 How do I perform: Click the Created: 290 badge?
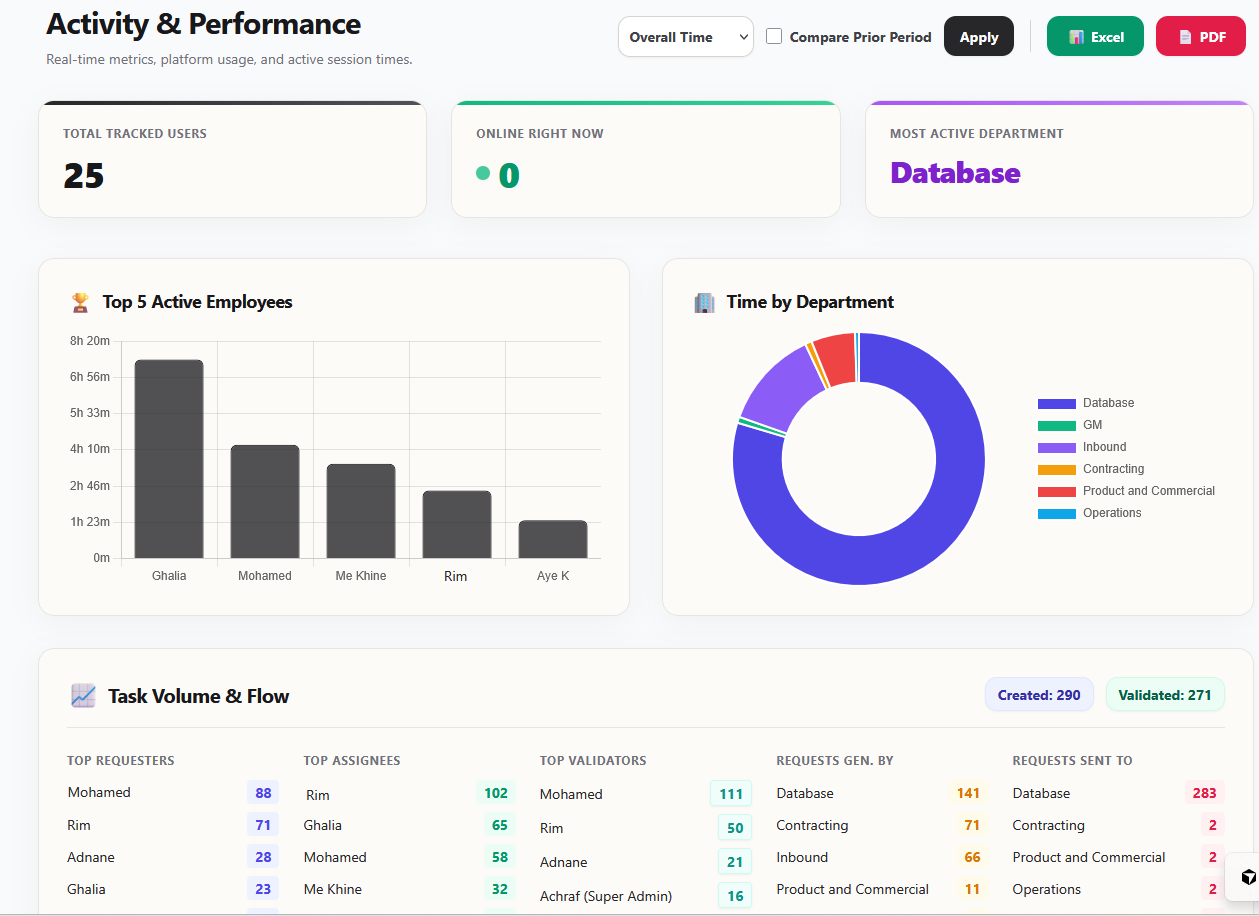(x=1039, y=695)
